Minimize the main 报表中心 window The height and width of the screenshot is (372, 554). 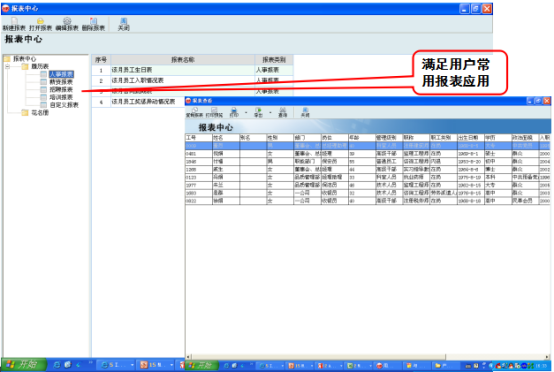(x=464, y=9)
